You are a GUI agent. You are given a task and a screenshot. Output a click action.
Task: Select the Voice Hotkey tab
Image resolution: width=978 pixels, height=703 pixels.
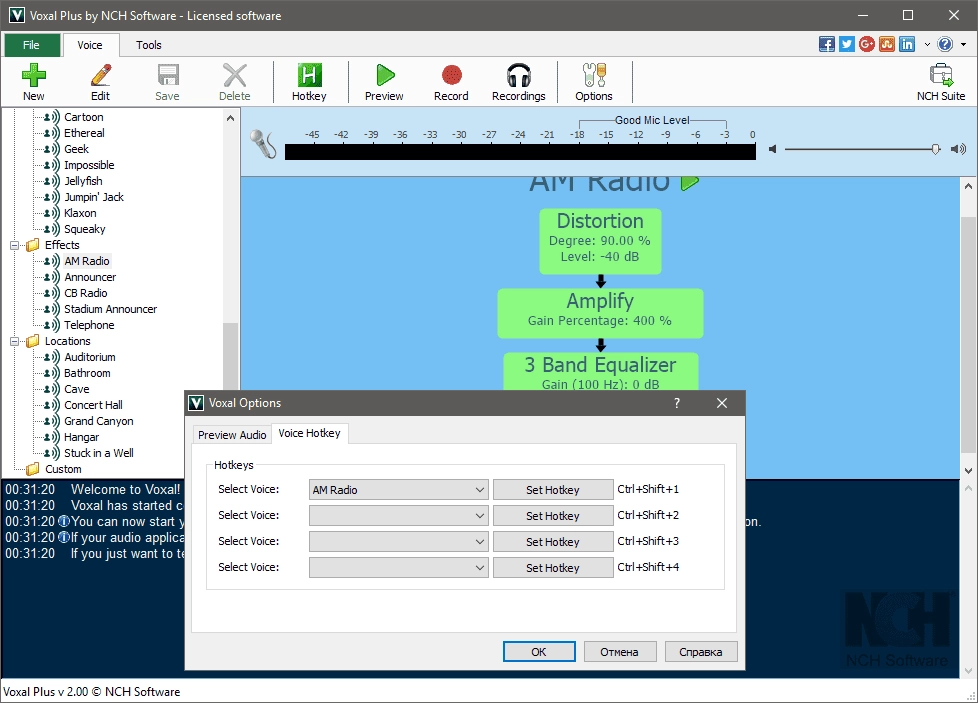(309, 433)
